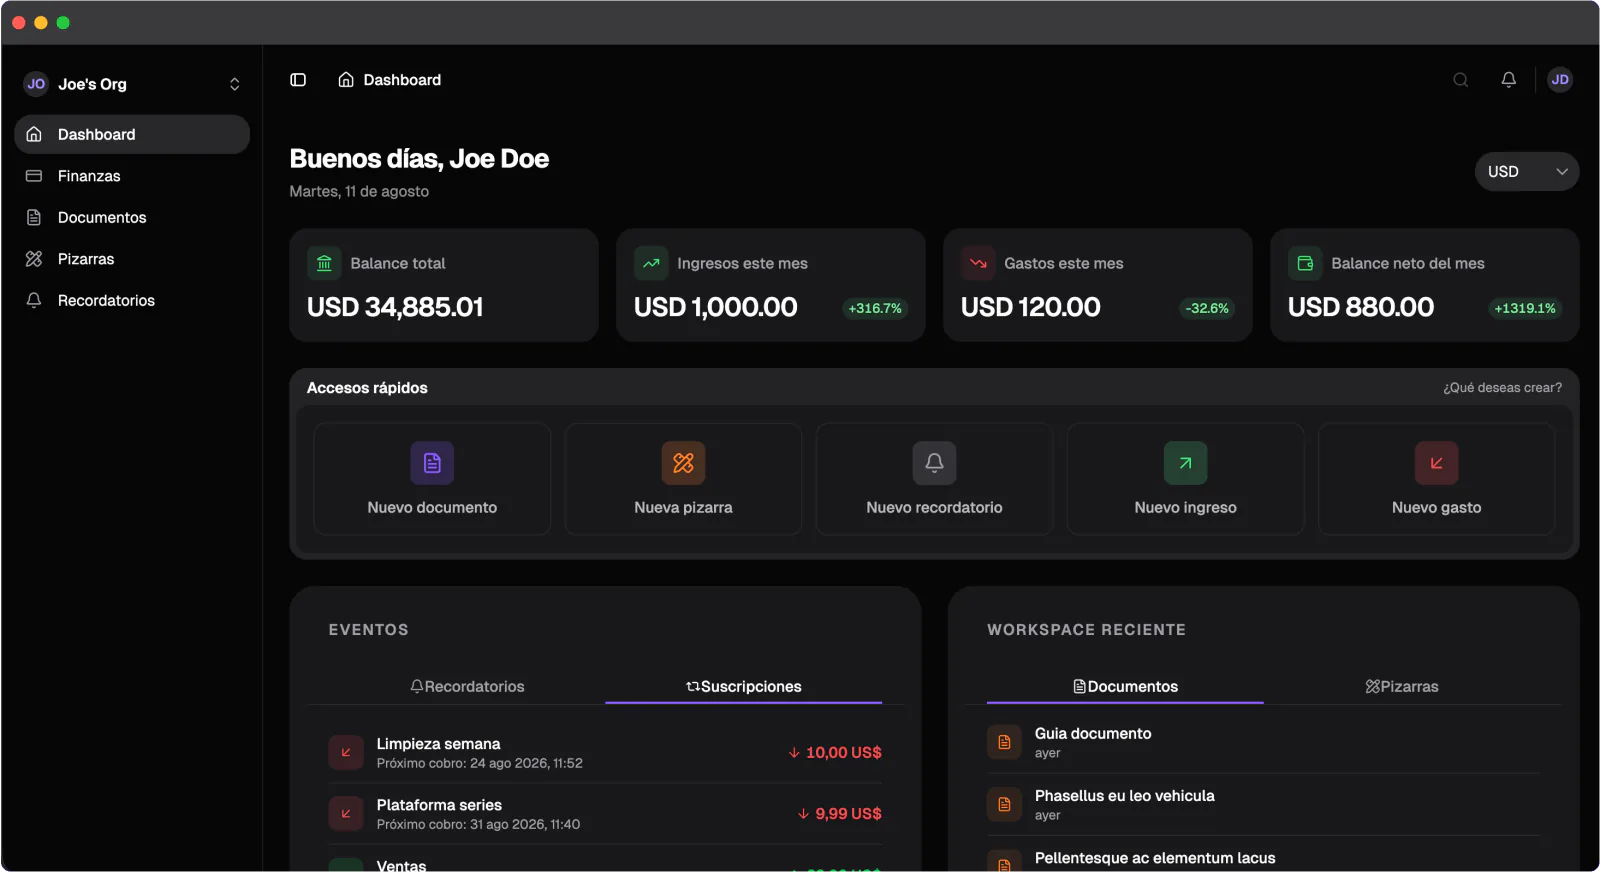Click the green arrow Nuevo ingreso icon

[x=1185, y=463]
